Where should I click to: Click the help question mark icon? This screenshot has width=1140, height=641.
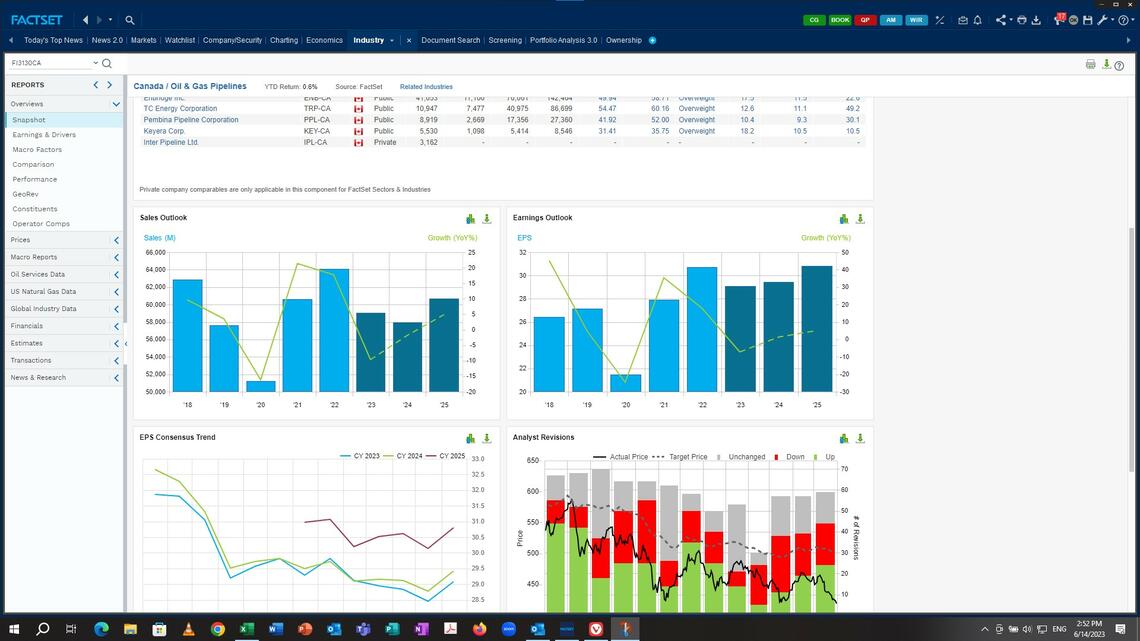click(1118, 65)
